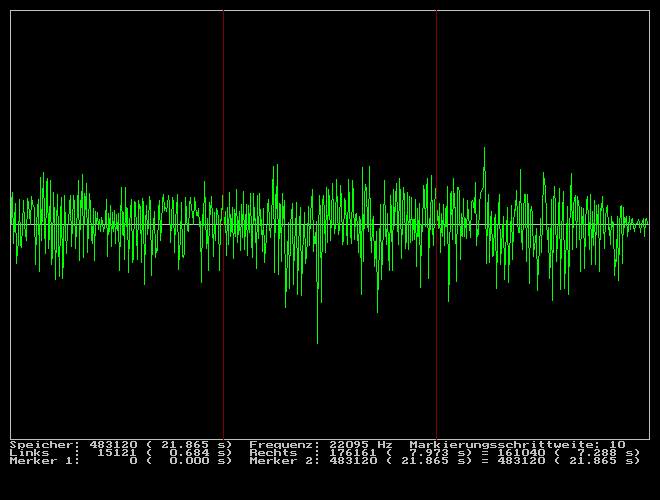Click the Speicher label
Viewport: 660px width, 500px height.
(x=43, y=444)
